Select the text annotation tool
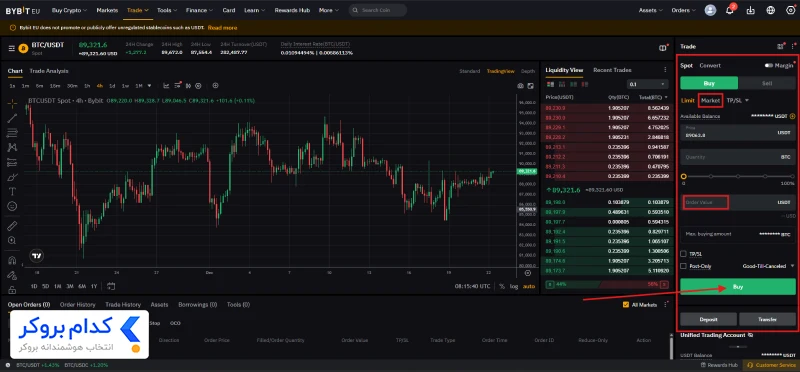The height and width of the screenshot is (372, 800). [12, 192]
